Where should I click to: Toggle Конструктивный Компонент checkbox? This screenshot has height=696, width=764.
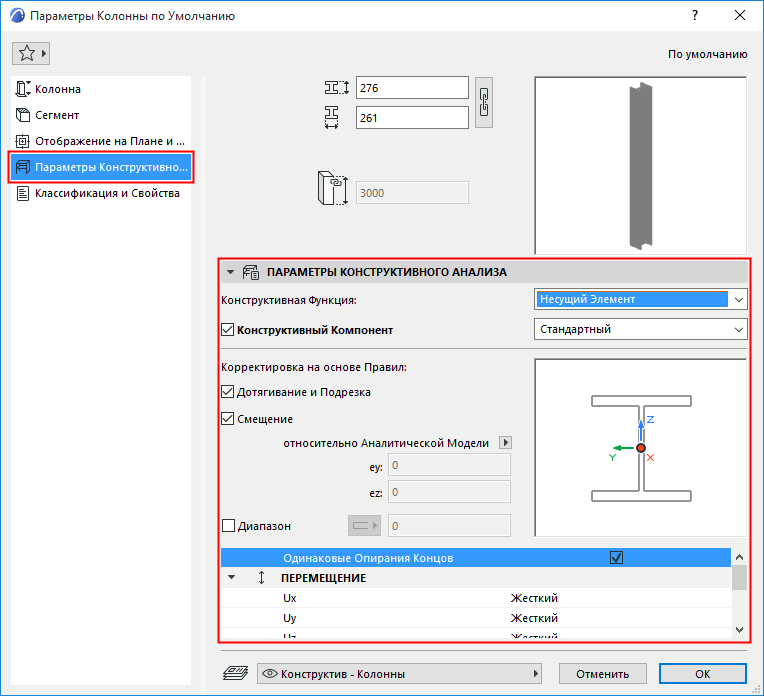[x=228, y=329]
